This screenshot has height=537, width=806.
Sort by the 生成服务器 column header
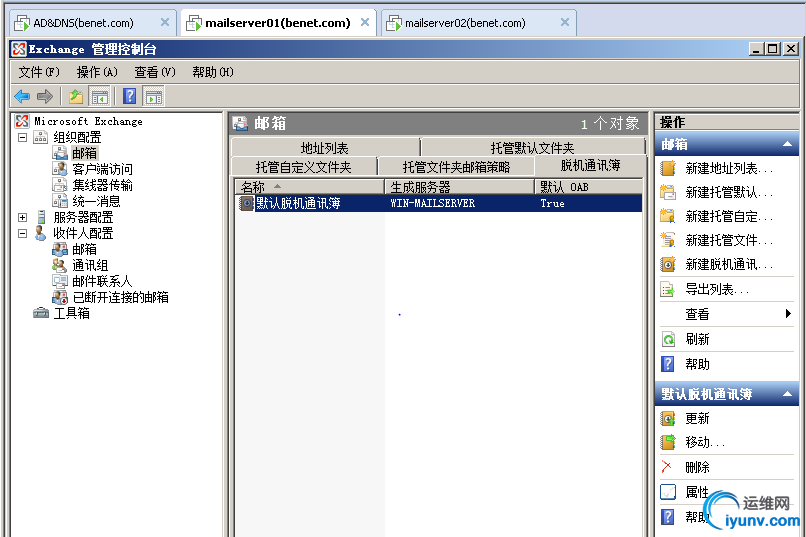tap(460, 187)
